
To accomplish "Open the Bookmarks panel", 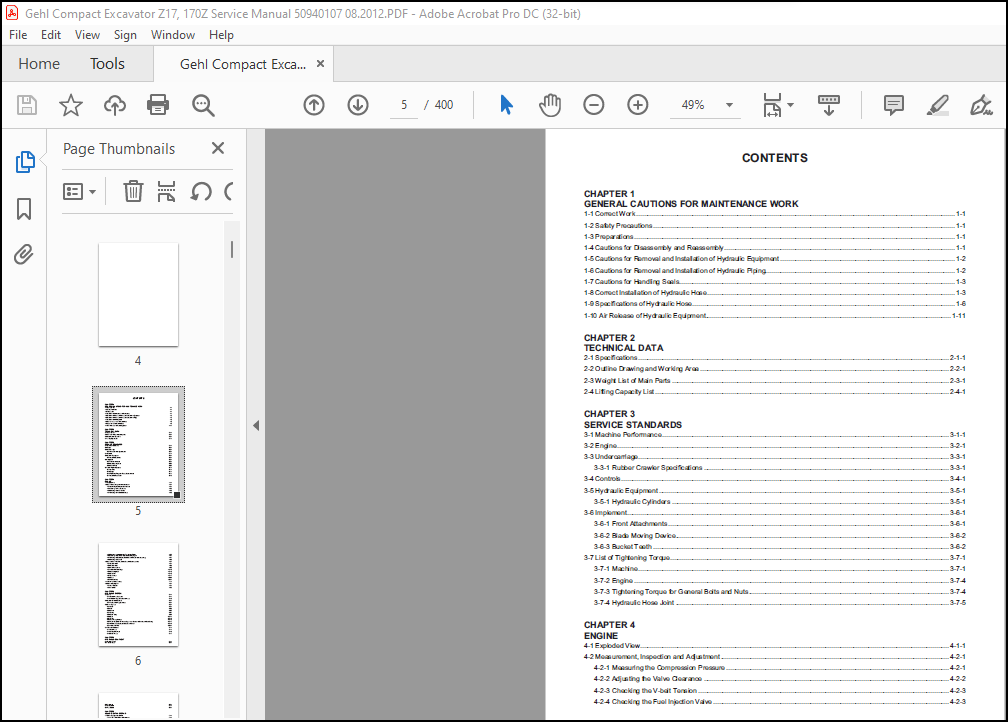I will point(24,209).
